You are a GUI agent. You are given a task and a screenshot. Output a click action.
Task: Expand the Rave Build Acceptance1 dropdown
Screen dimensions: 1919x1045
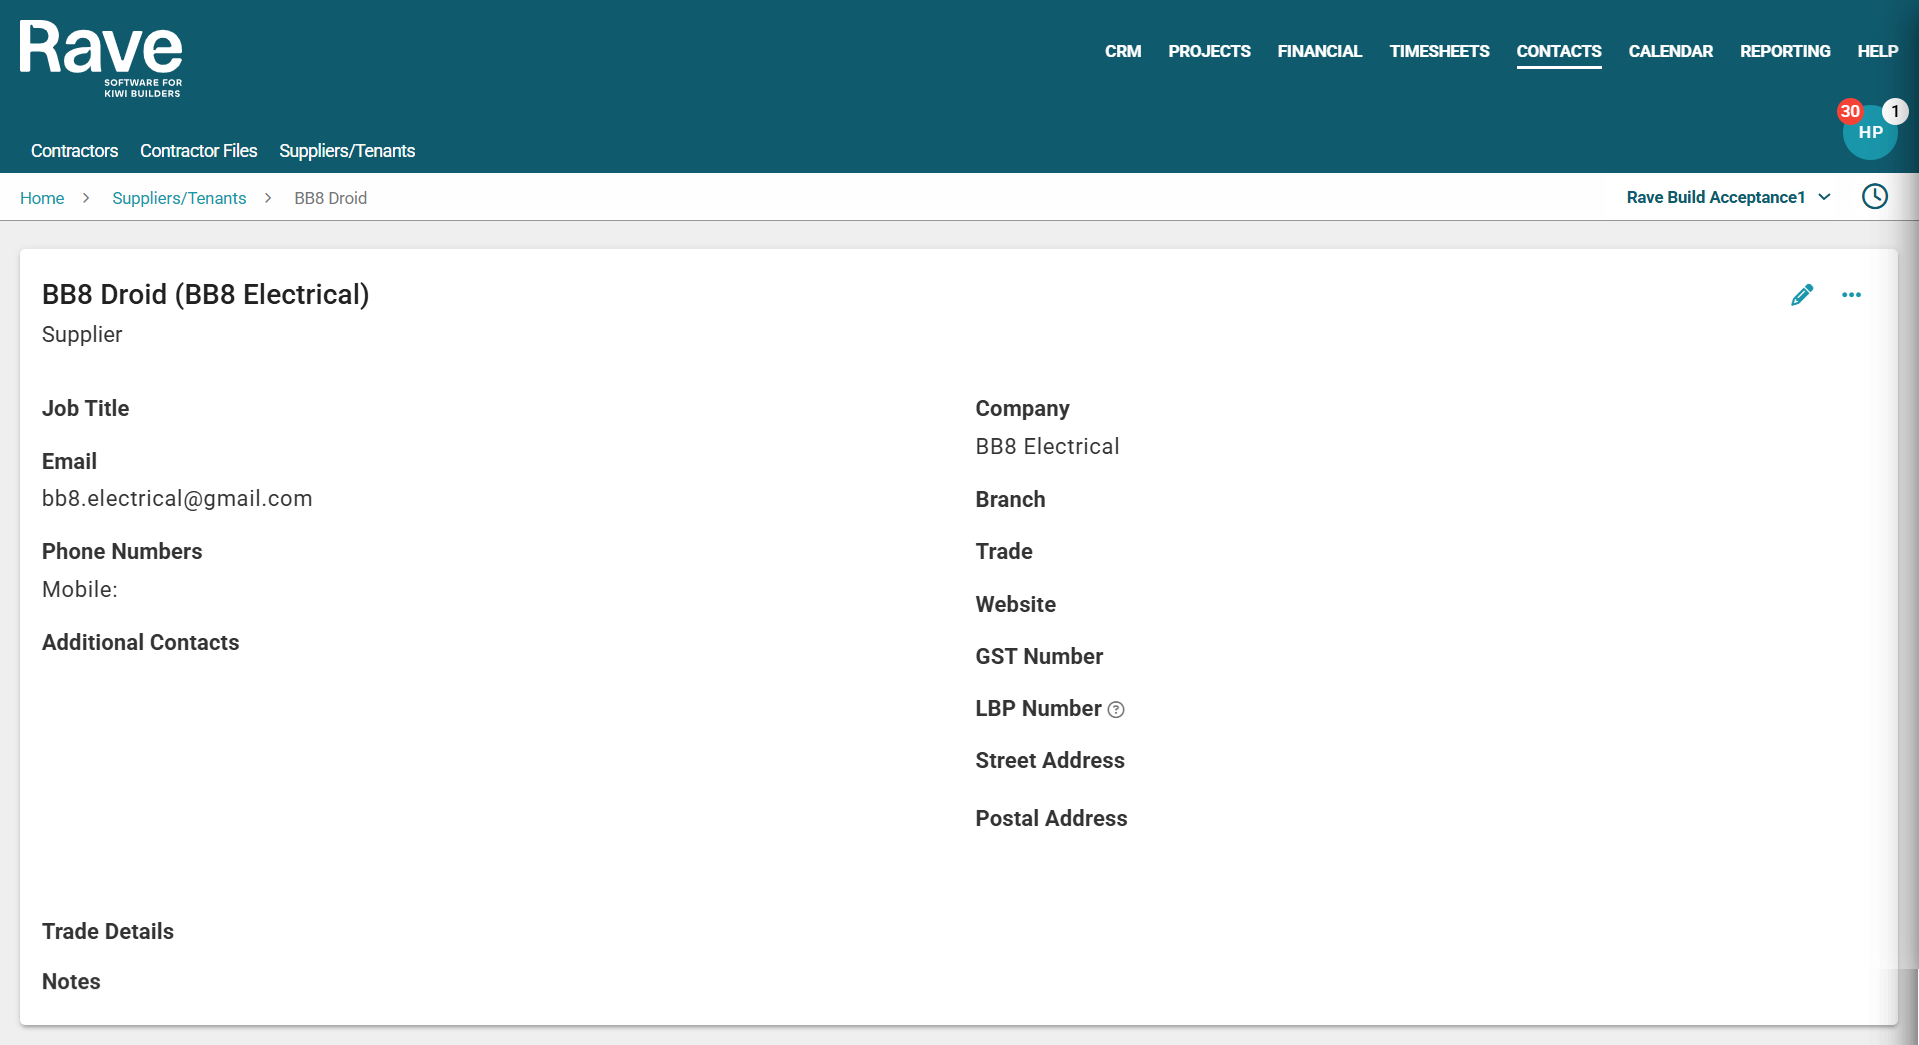pos(1728,197)
